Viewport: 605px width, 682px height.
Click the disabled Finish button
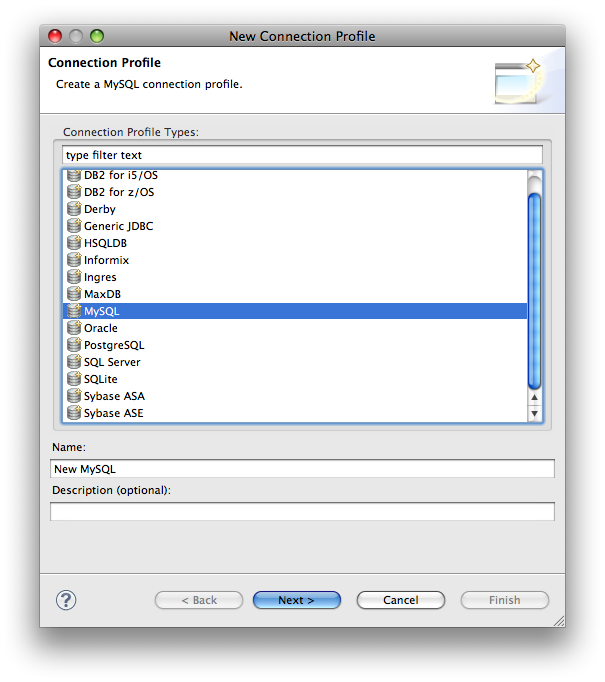coord(505,600)
